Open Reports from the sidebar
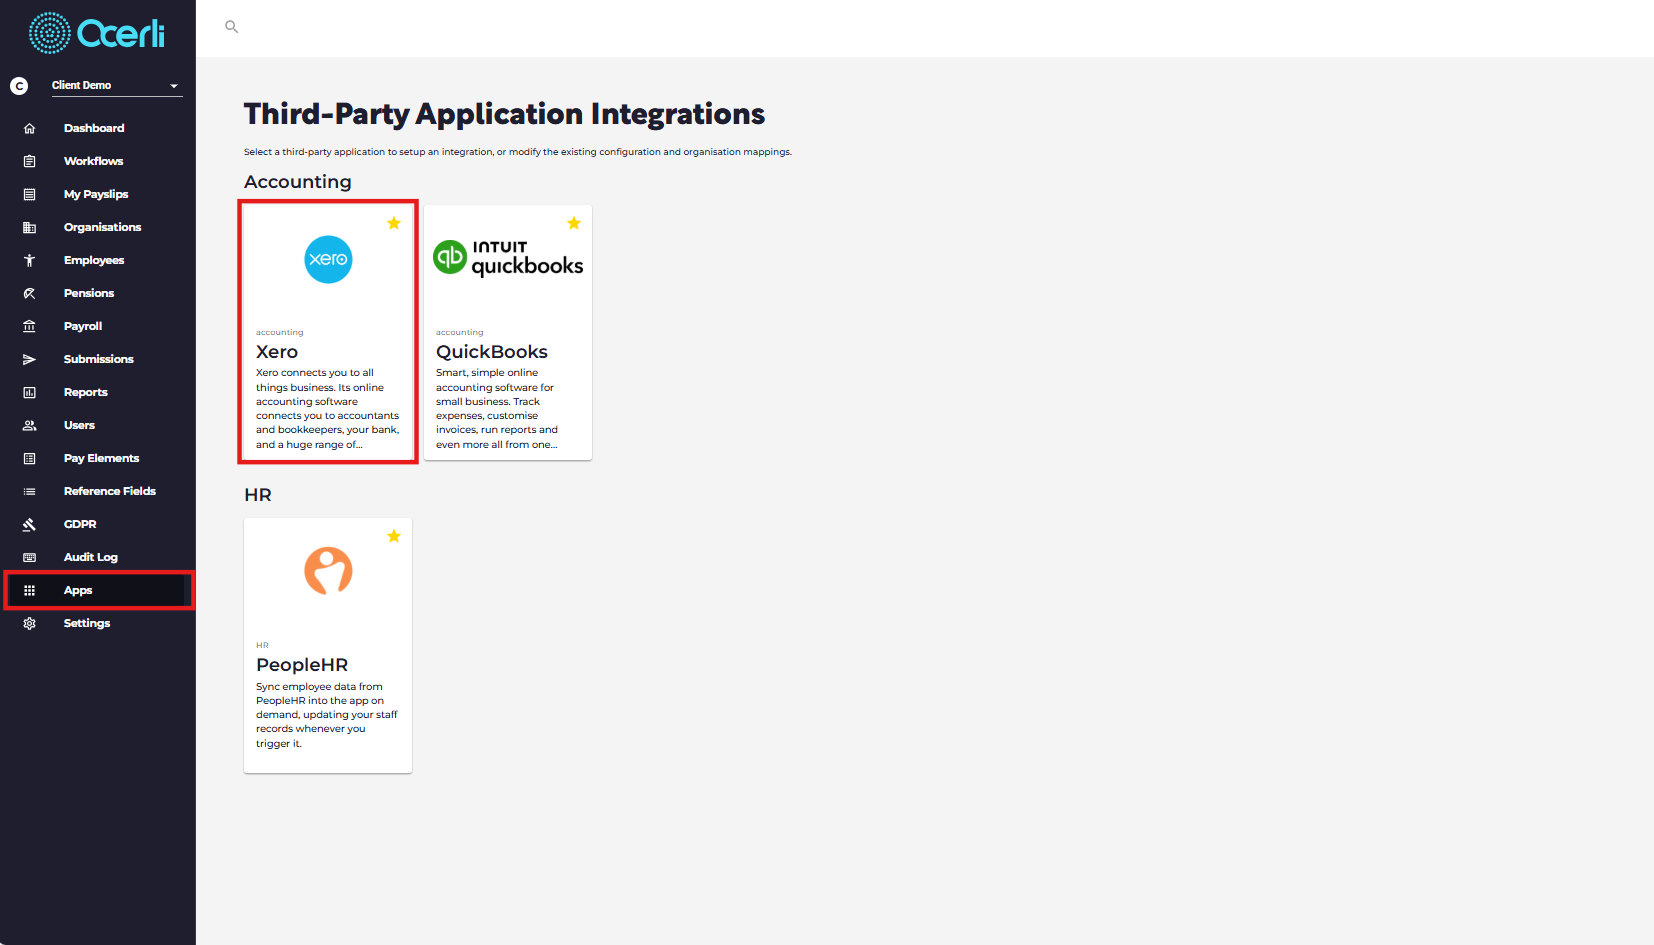This screenshot has height=945, width=1654. tap(86, 392)
